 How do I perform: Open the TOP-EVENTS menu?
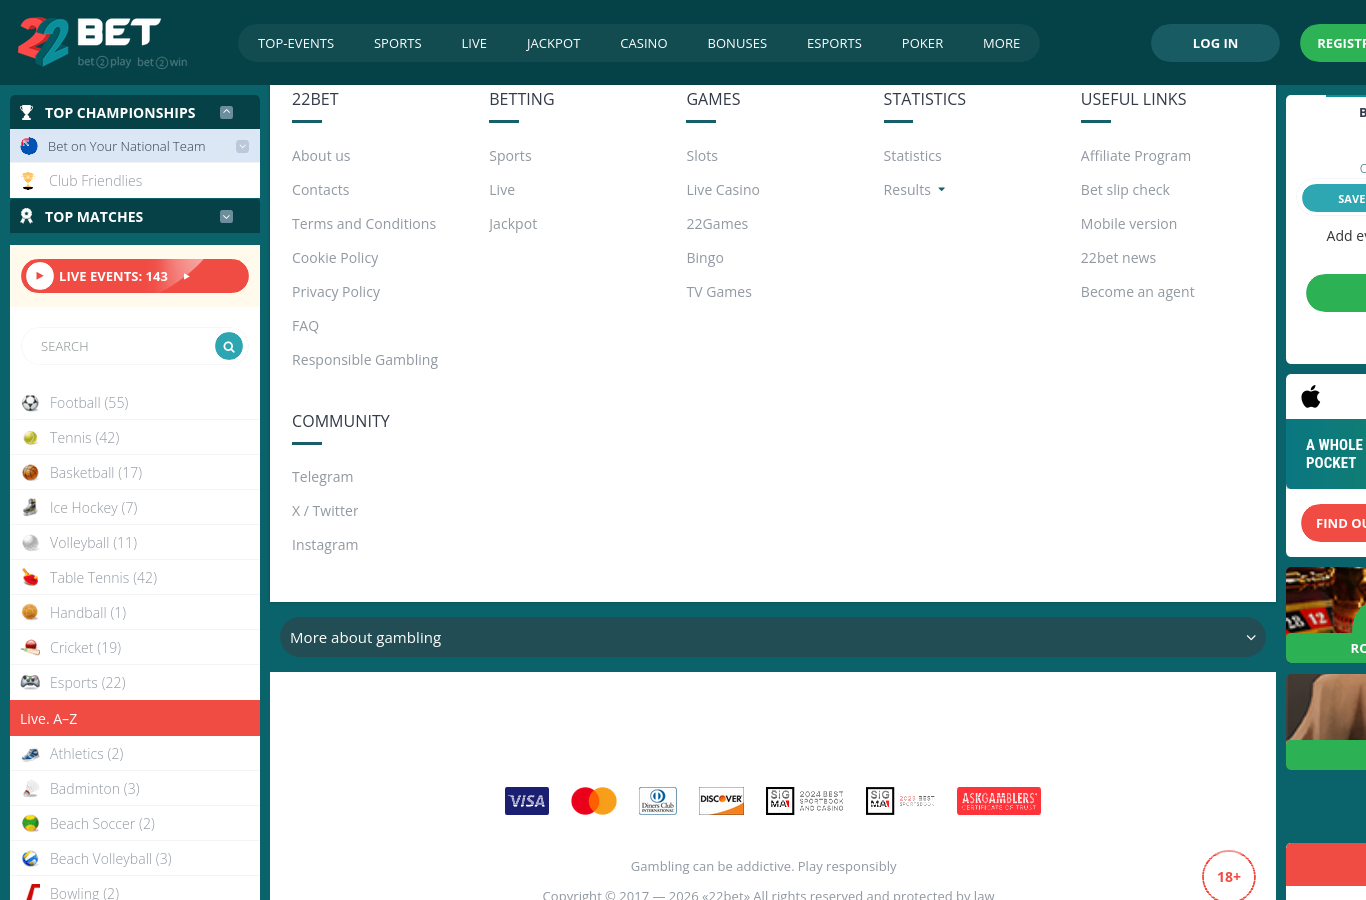point(296,43)
